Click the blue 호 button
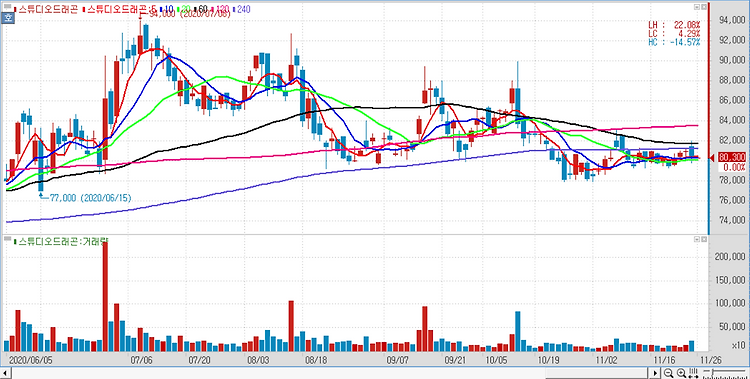 [x=8, y=18]
